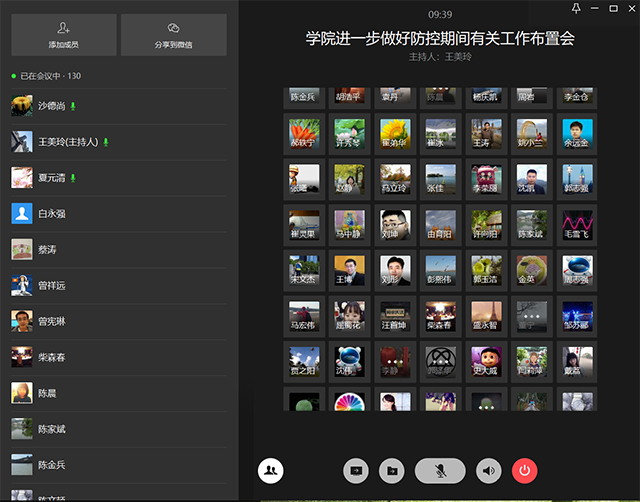Pin the meeting window on top

577,8
